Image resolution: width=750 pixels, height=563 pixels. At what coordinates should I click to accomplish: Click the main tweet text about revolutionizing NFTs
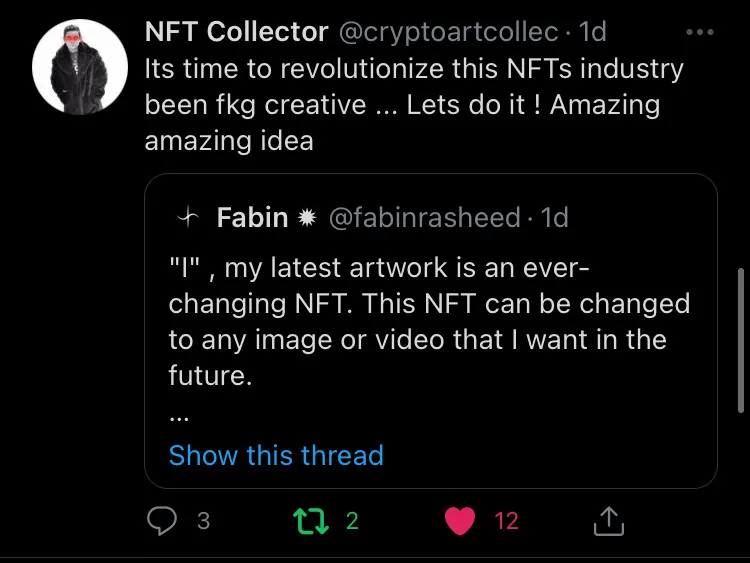(400, 105)
